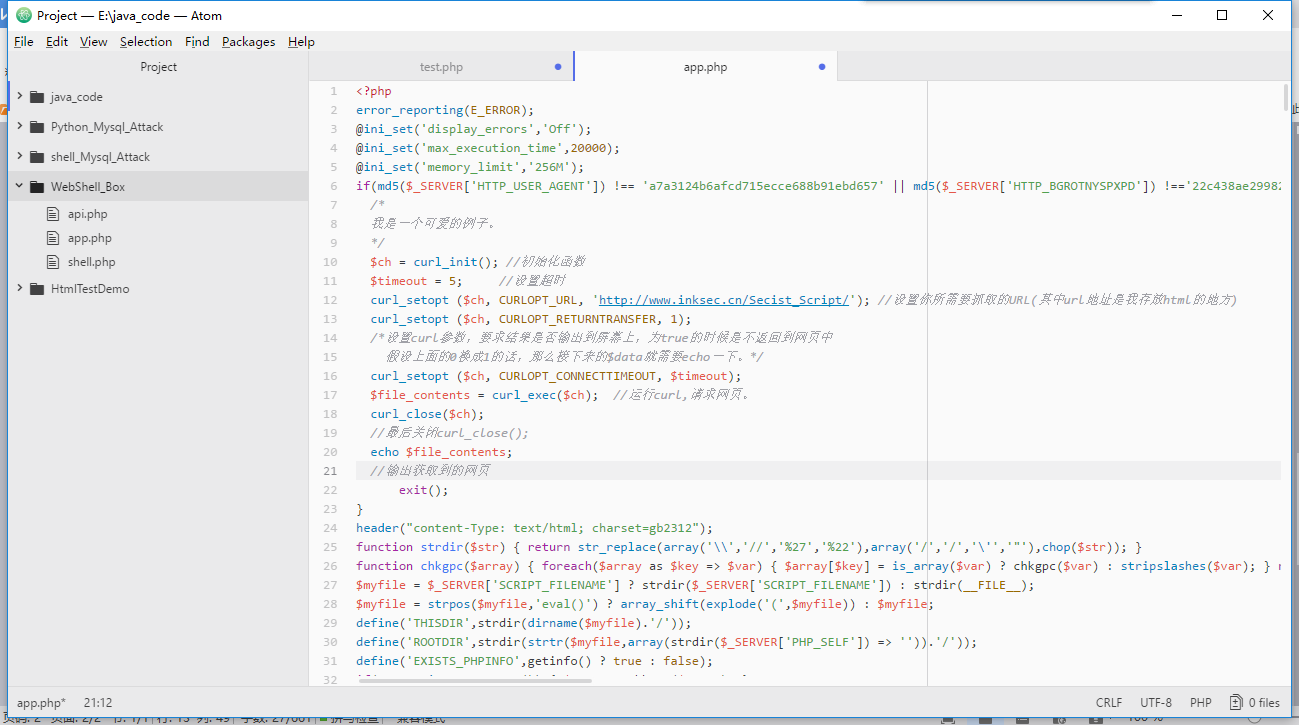Click CRLF line ending selector
Image resolution: width=1299 pixels, height=725 pixels.
coord(1109,703)
